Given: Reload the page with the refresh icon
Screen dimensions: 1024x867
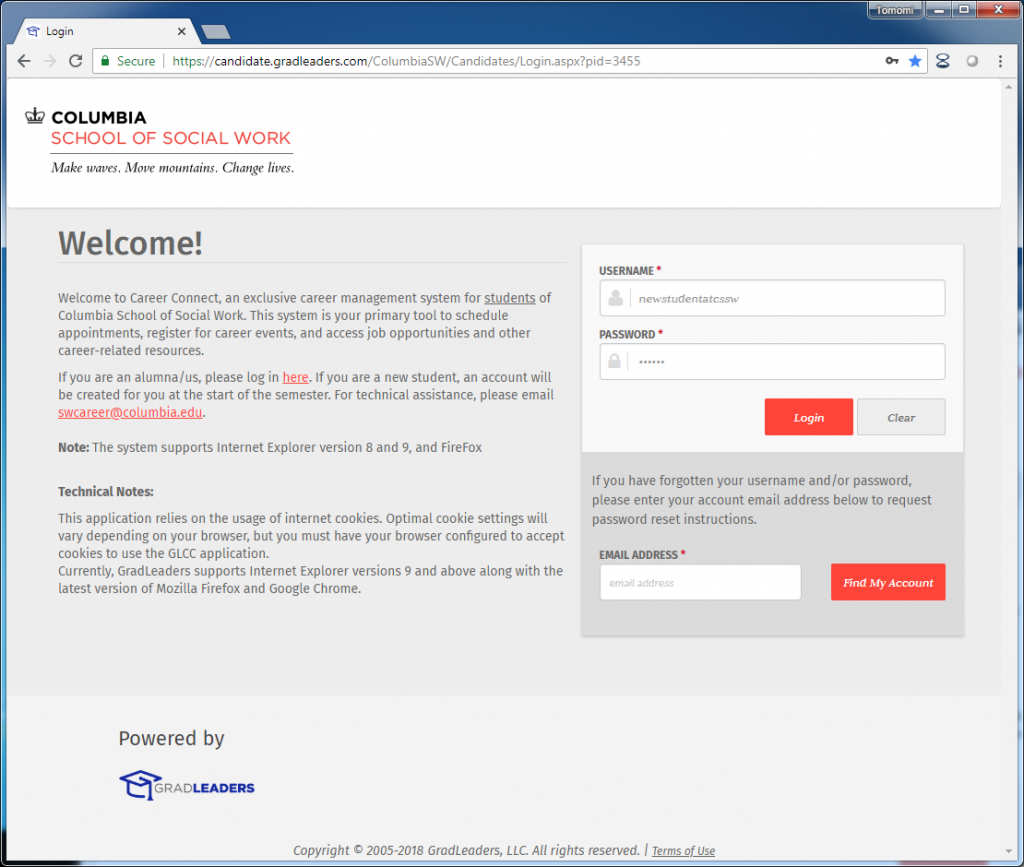Looking at the screenshot, I should (x=76, y=61).
